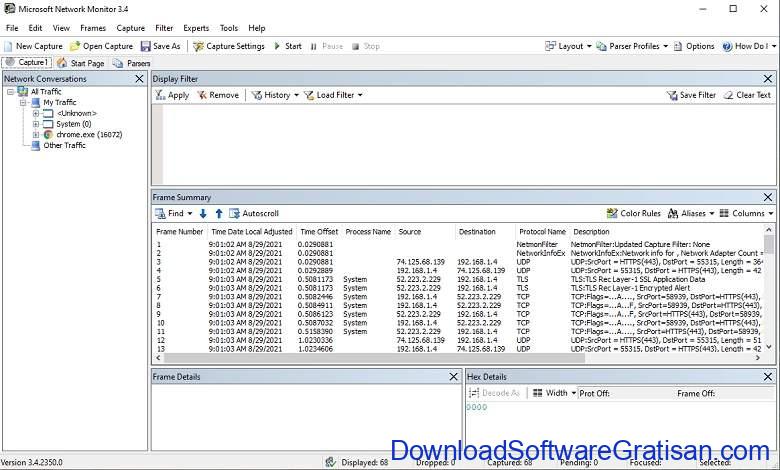Expand the System (0) node
This screenshot has height=470, width=780.
click(36, 124)
